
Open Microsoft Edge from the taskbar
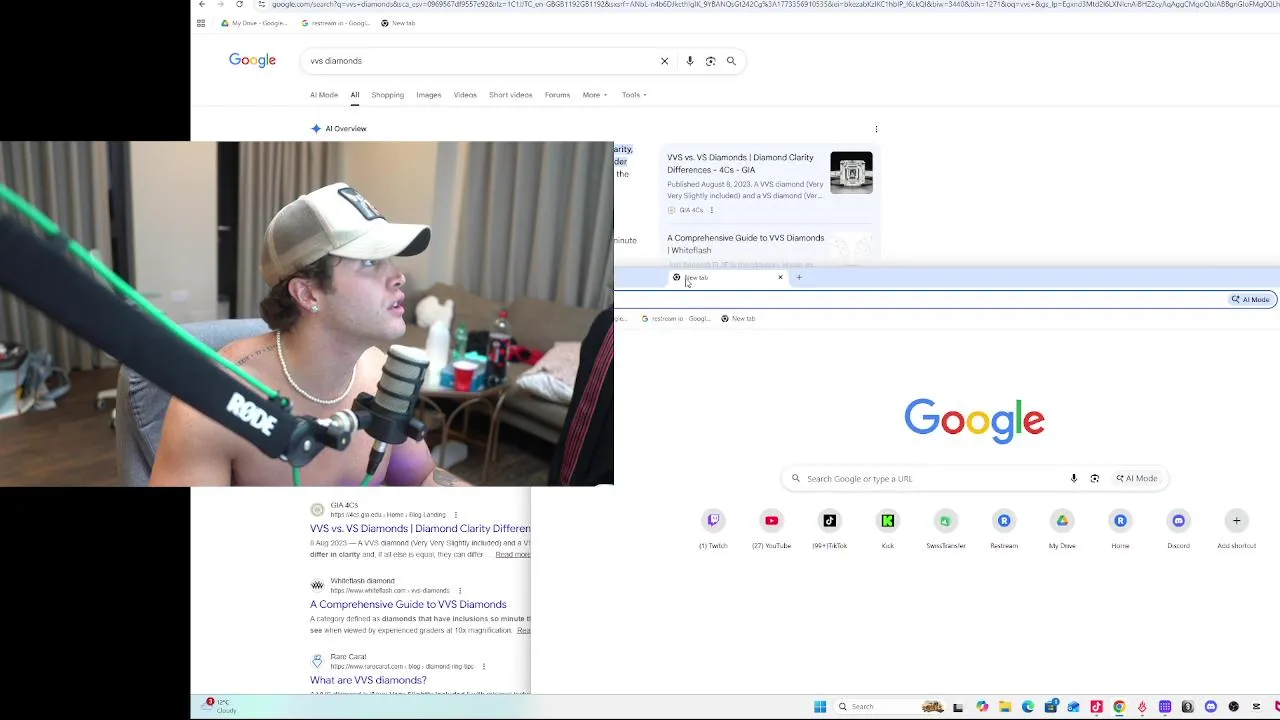pyautogui.click(x=1028, y=707)
